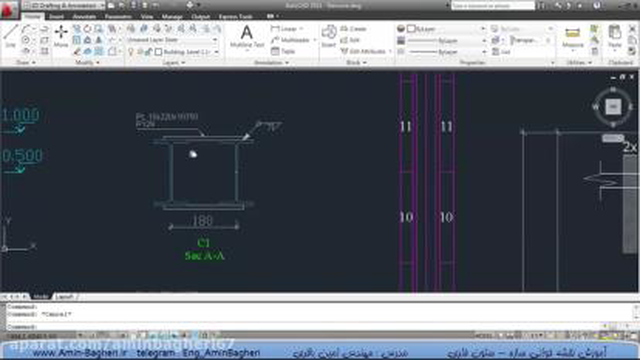The height and width of the screenshot is (360, 640).
Task: Toggle layer on/off lightbulb icon
Action: [x=131, y=52]
